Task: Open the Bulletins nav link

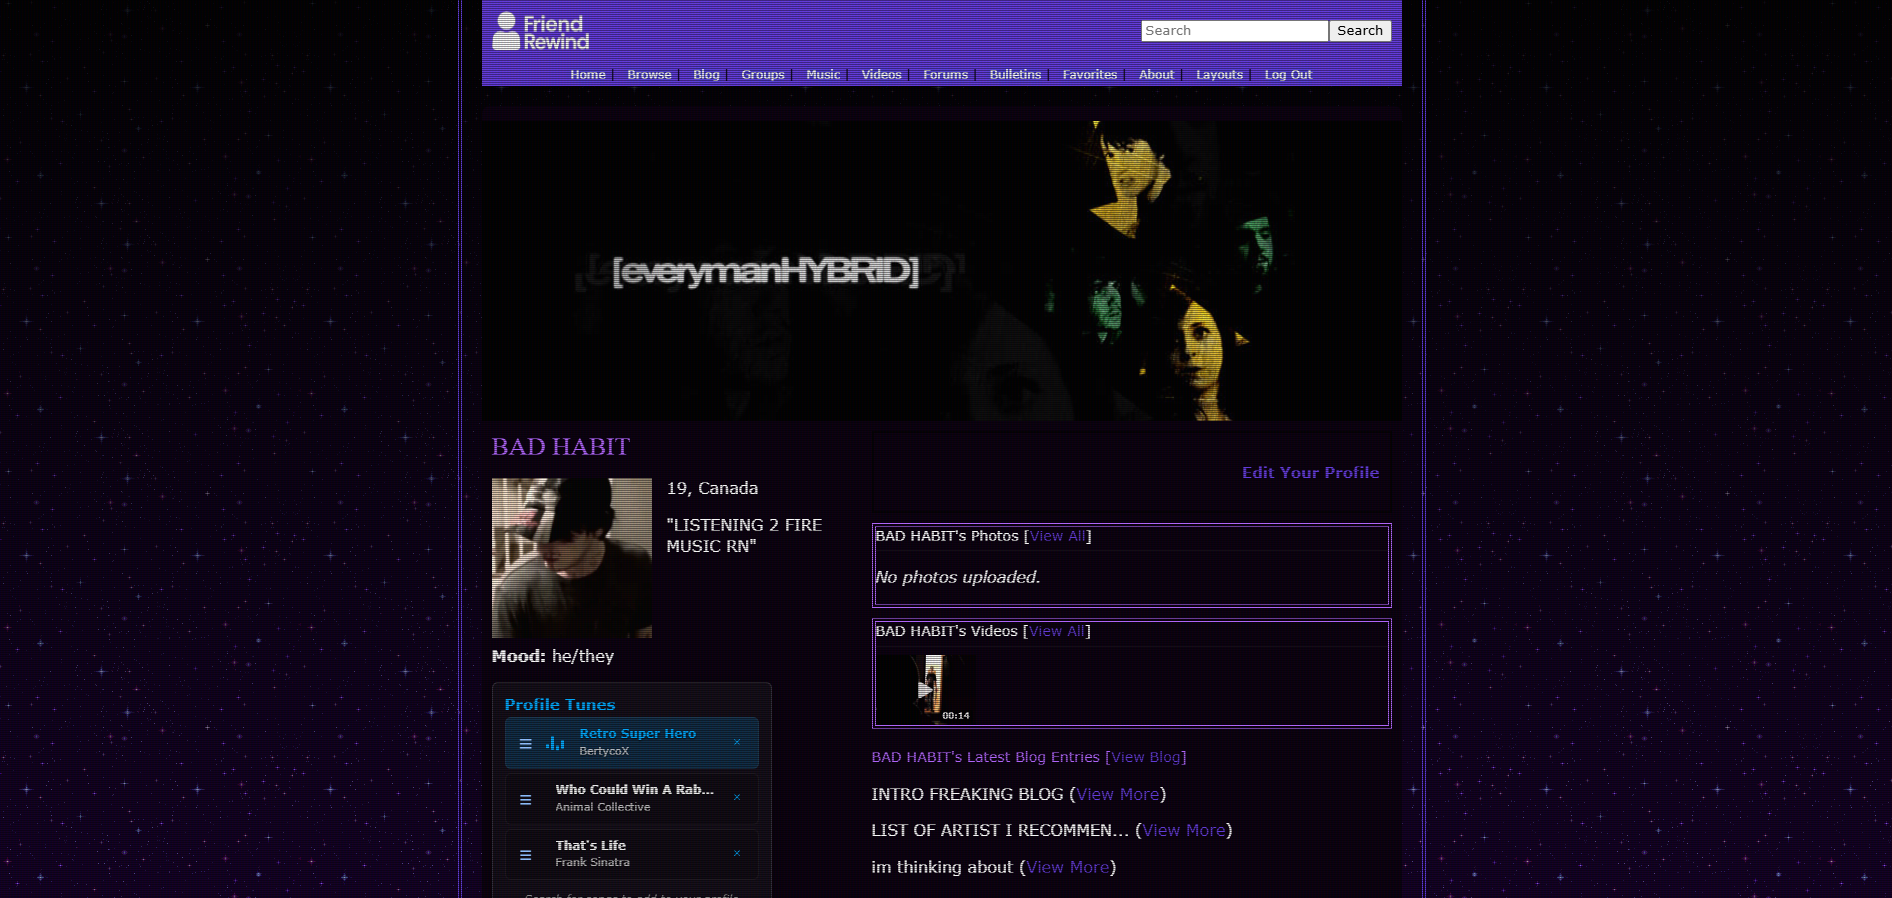Action: tap(1015, 75)
